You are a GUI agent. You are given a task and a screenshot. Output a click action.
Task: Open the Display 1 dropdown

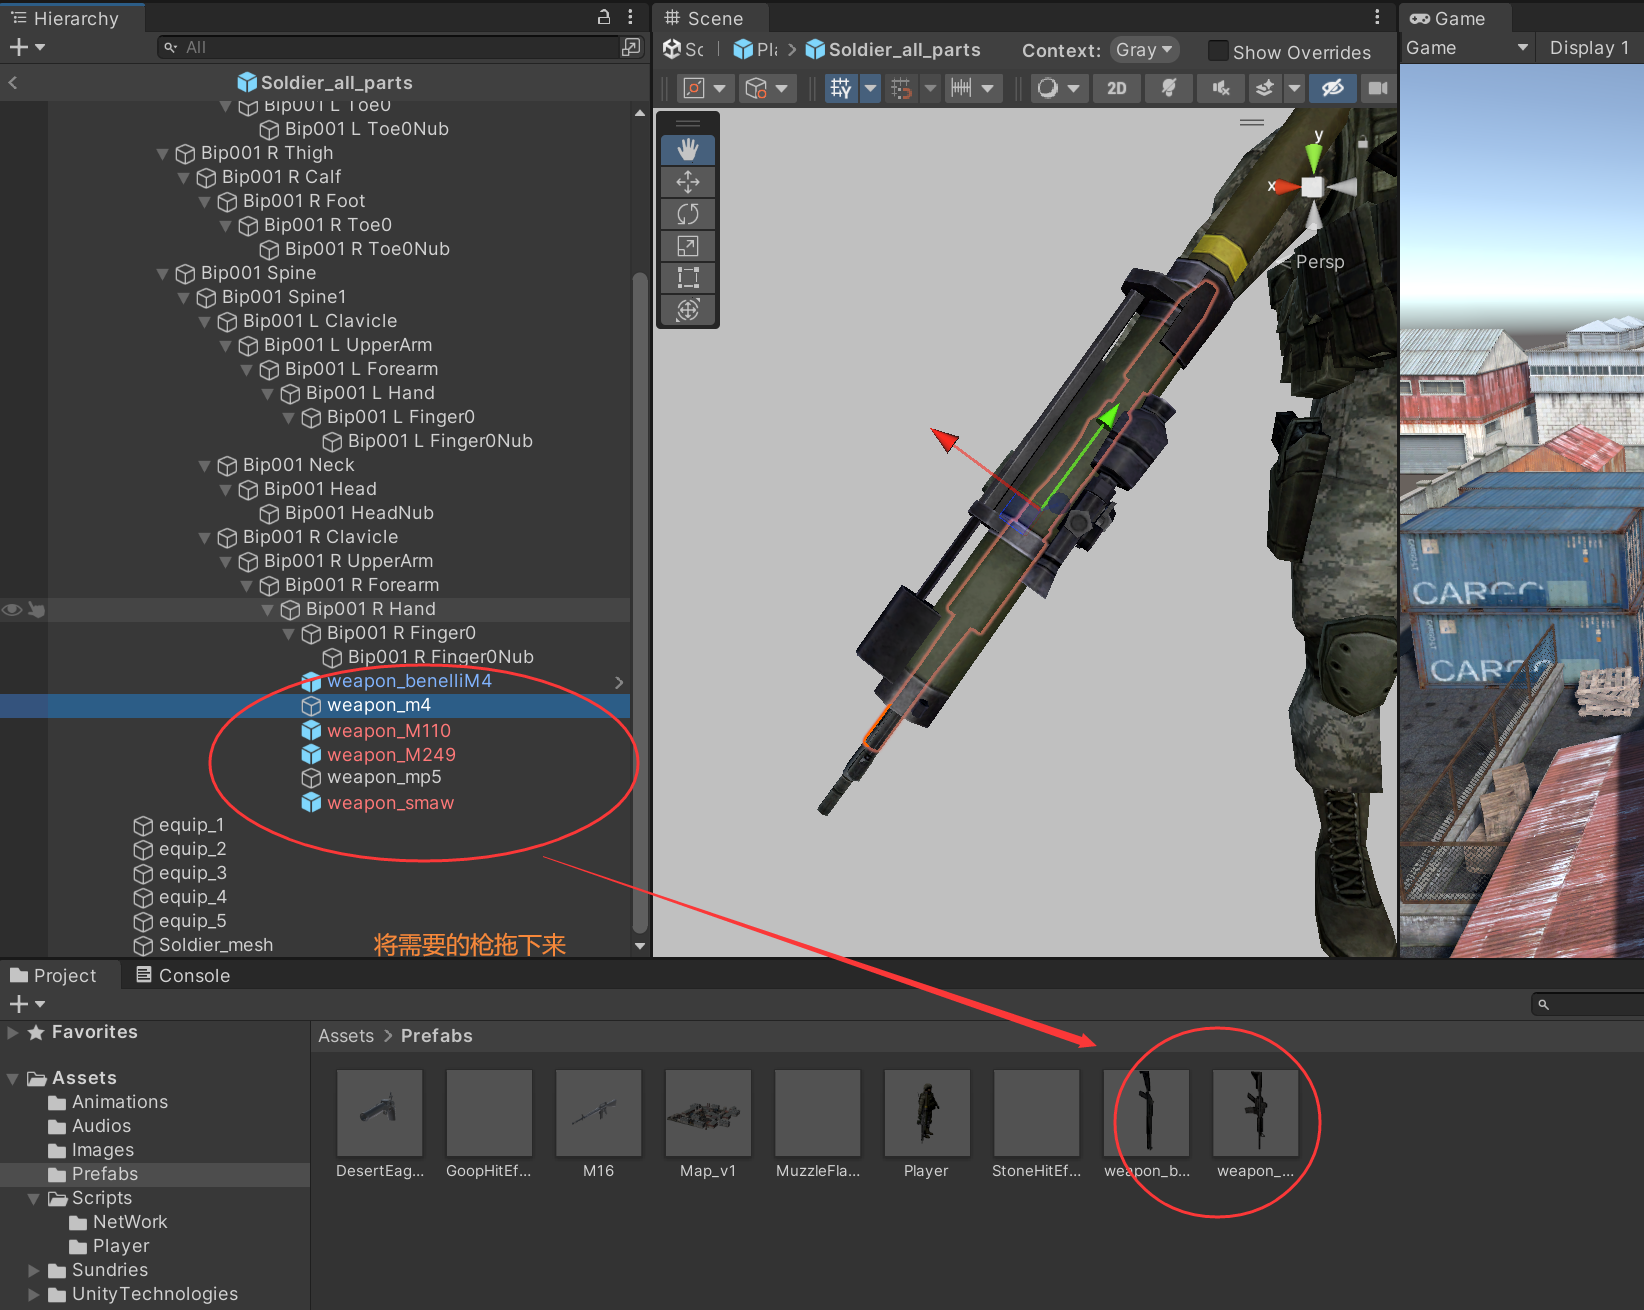pos(1590,48)
